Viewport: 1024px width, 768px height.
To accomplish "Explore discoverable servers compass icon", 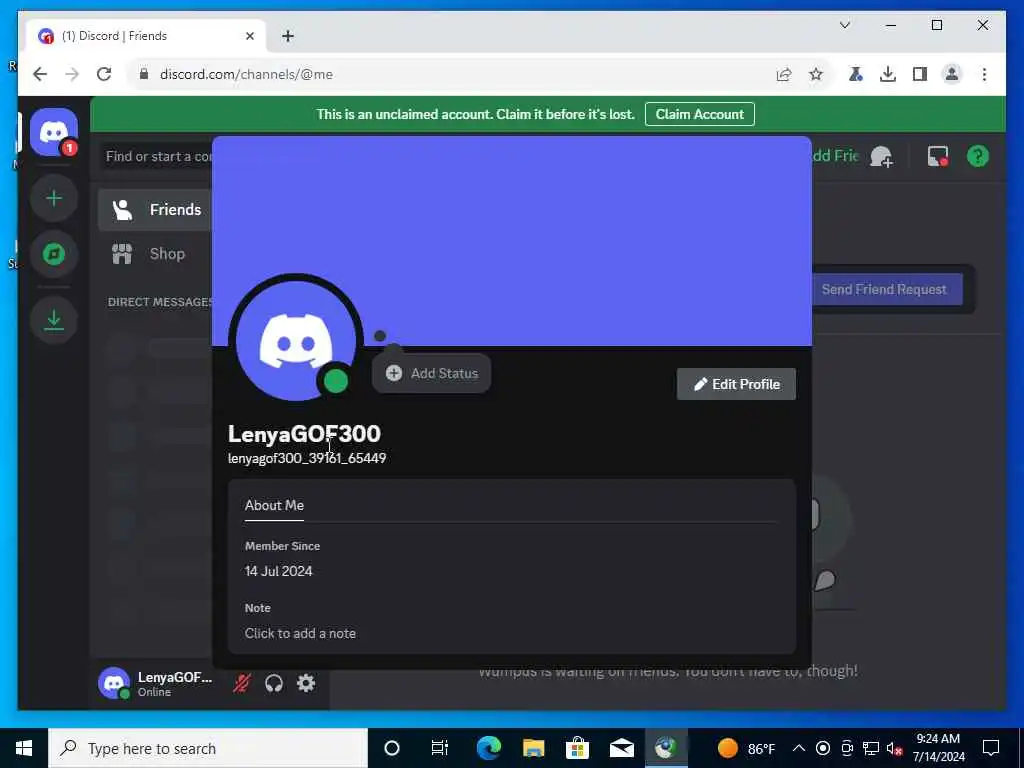I will (54, 253).
